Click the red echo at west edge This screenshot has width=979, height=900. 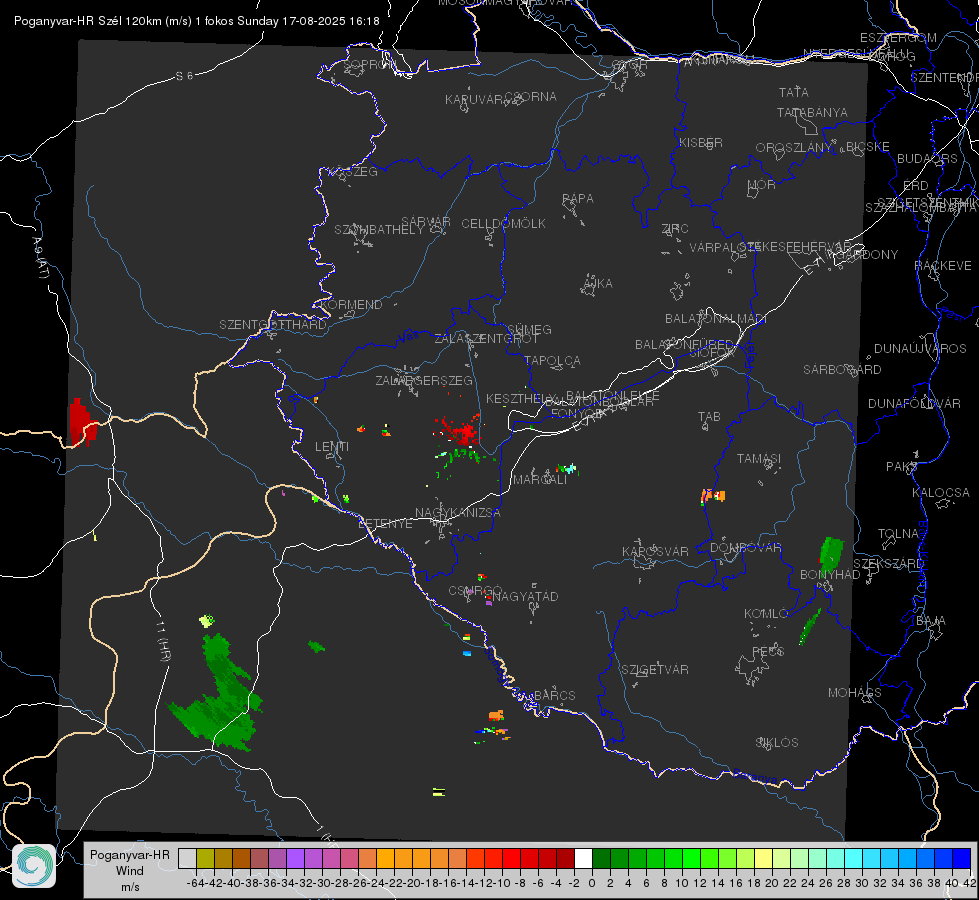tap(82, 423)
